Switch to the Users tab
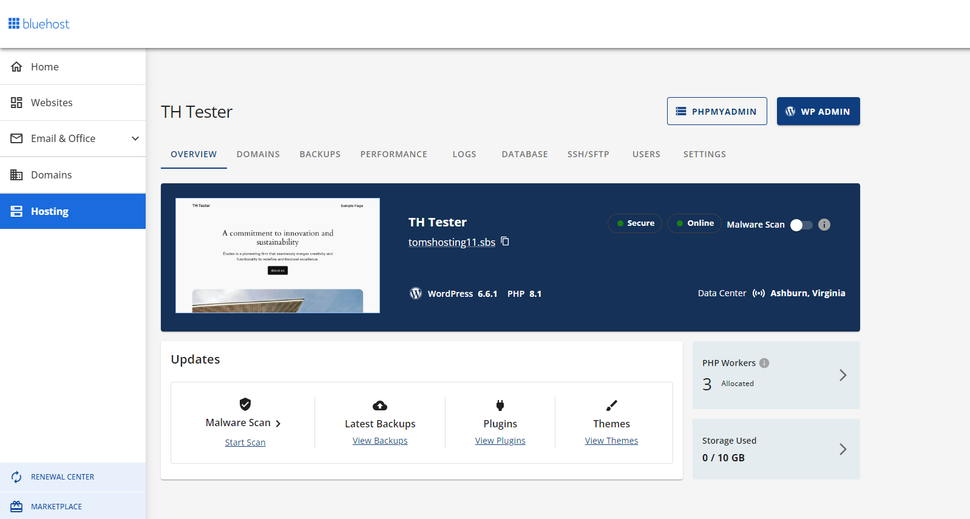Viewport: 970px width, 519px height. coord(646,154)
